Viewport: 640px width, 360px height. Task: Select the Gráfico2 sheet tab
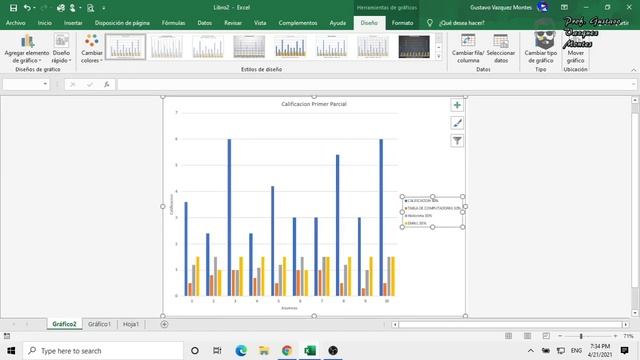pos(64,324)
